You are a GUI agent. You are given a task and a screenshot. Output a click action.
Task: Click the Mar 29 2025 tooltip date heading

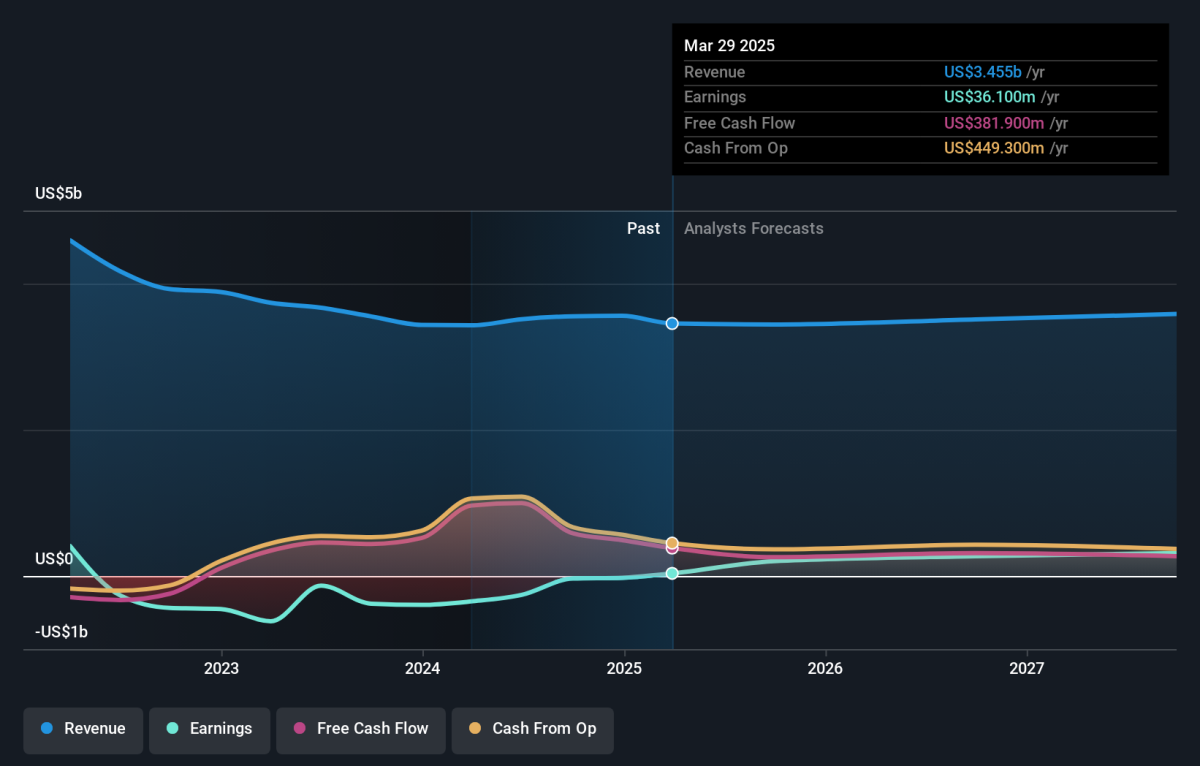tap(729, 46)
